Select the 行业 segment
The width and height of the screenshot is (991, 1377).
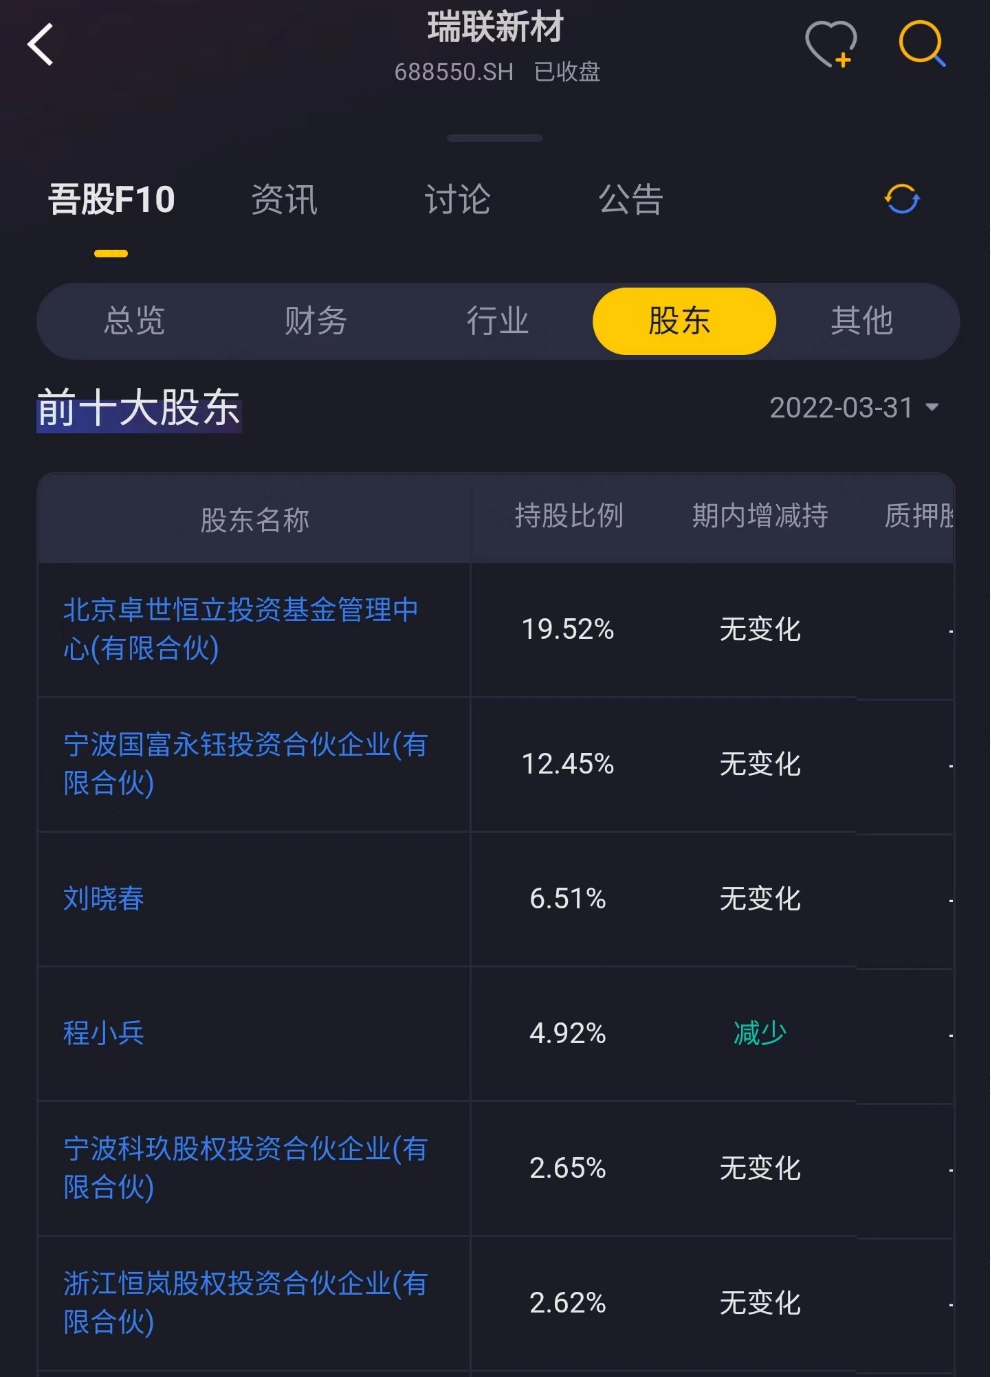click(x=497, y=321)
